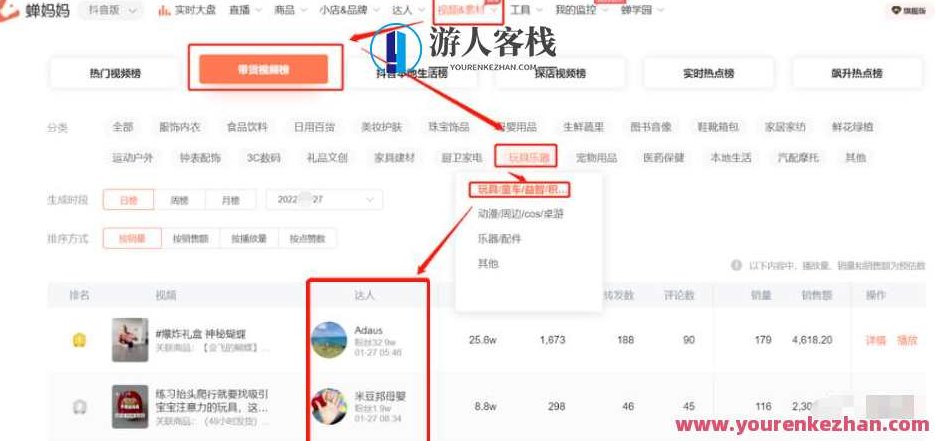This screenshot has width=935, height=441.
Task: Expand the 小店&品牌 menu
Action: (x=348, y=11)
